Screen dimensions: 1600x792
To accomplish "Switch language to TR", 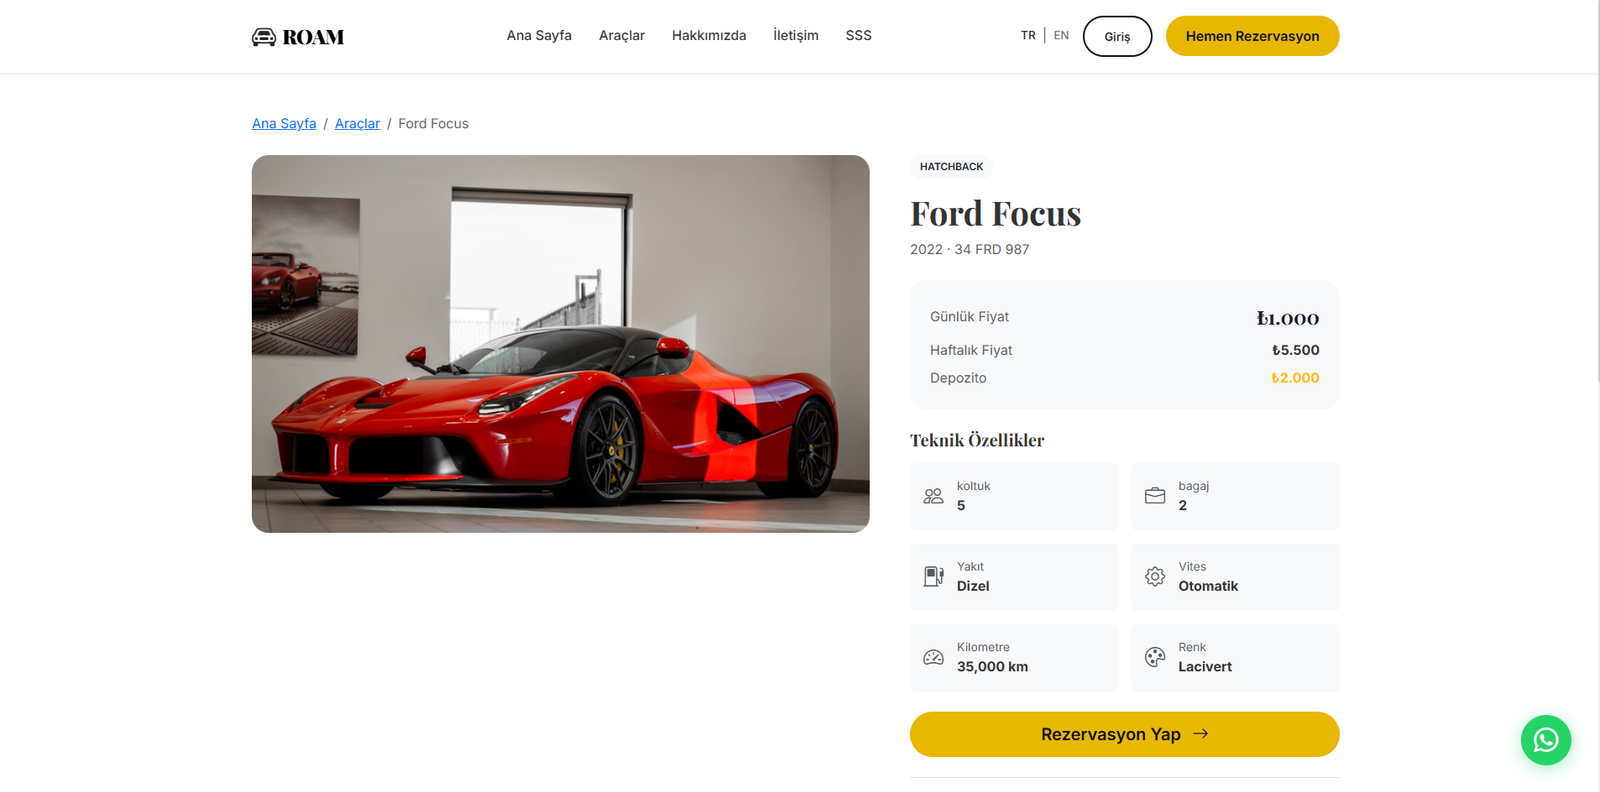I will pyautogui.click(x=1028, y=36).
